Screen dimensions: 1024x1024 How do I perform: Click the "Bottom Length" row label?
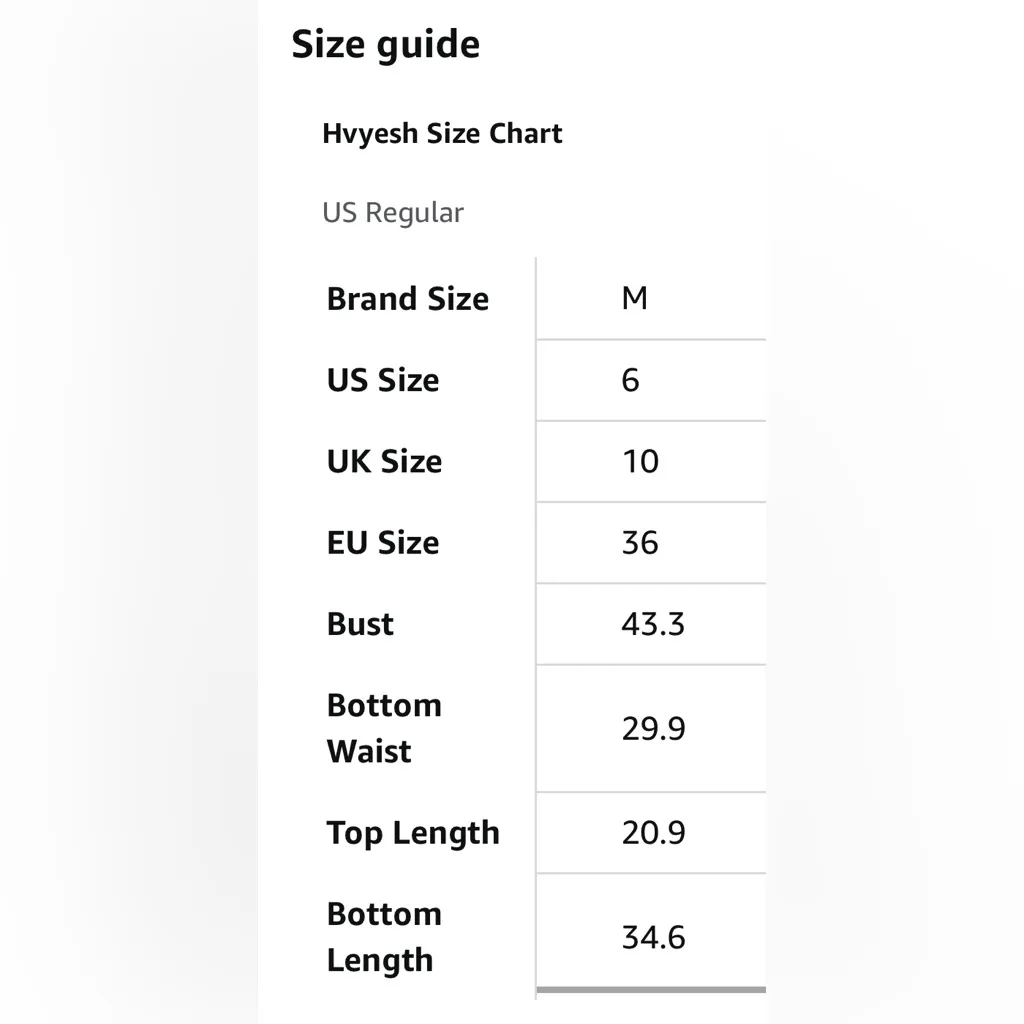[x=384, y=937]
